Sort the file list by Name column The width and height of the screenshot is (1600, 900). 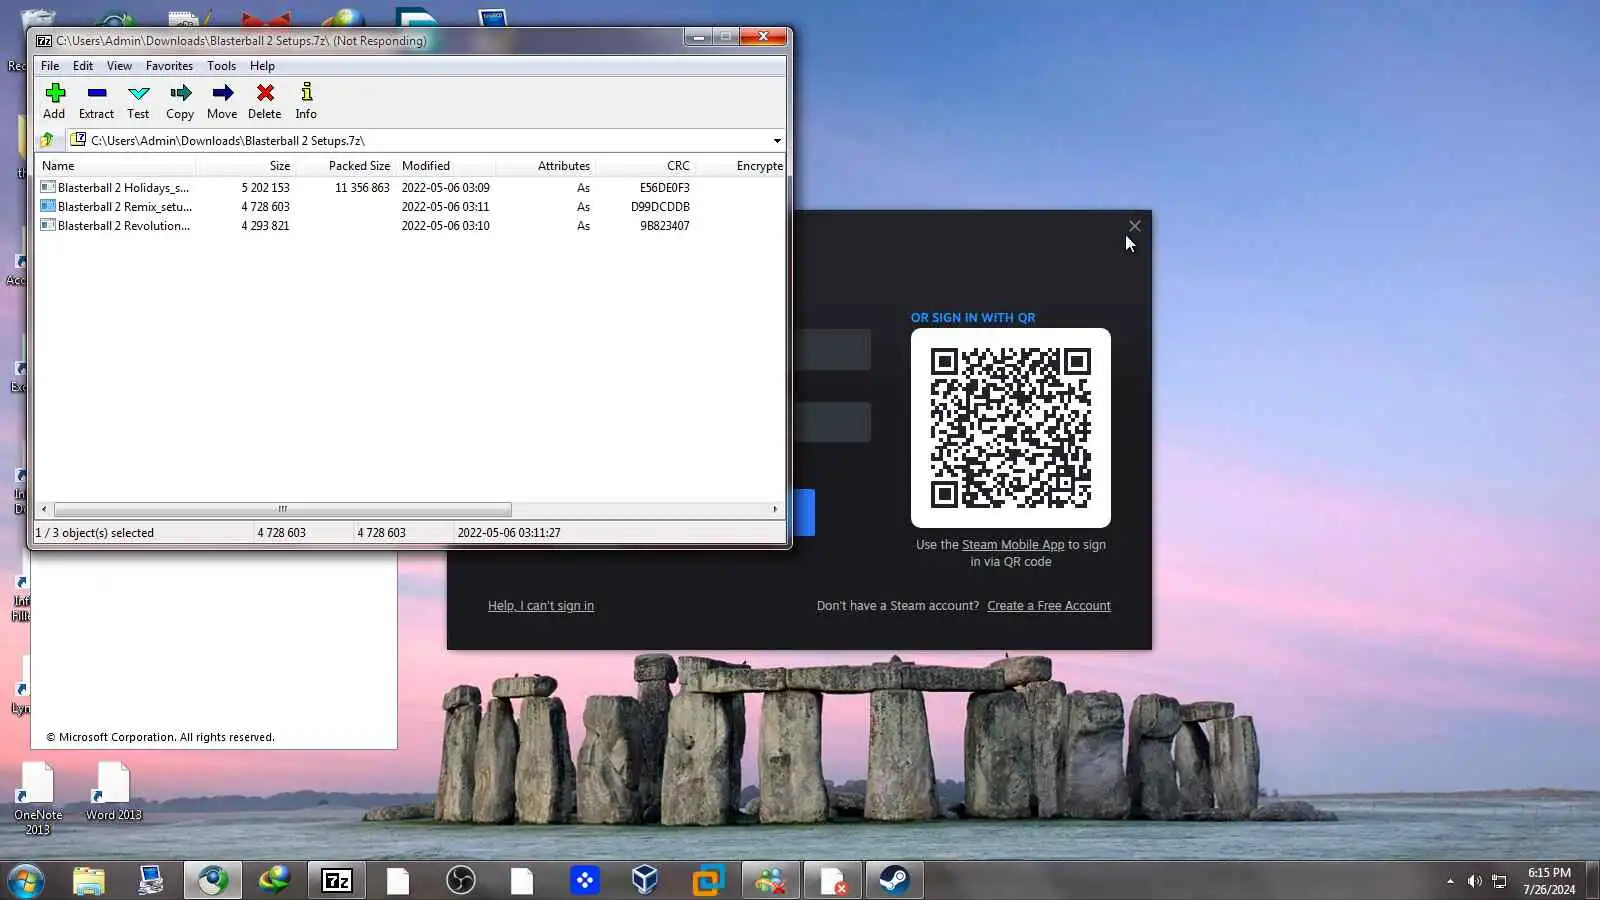(115, 166)
